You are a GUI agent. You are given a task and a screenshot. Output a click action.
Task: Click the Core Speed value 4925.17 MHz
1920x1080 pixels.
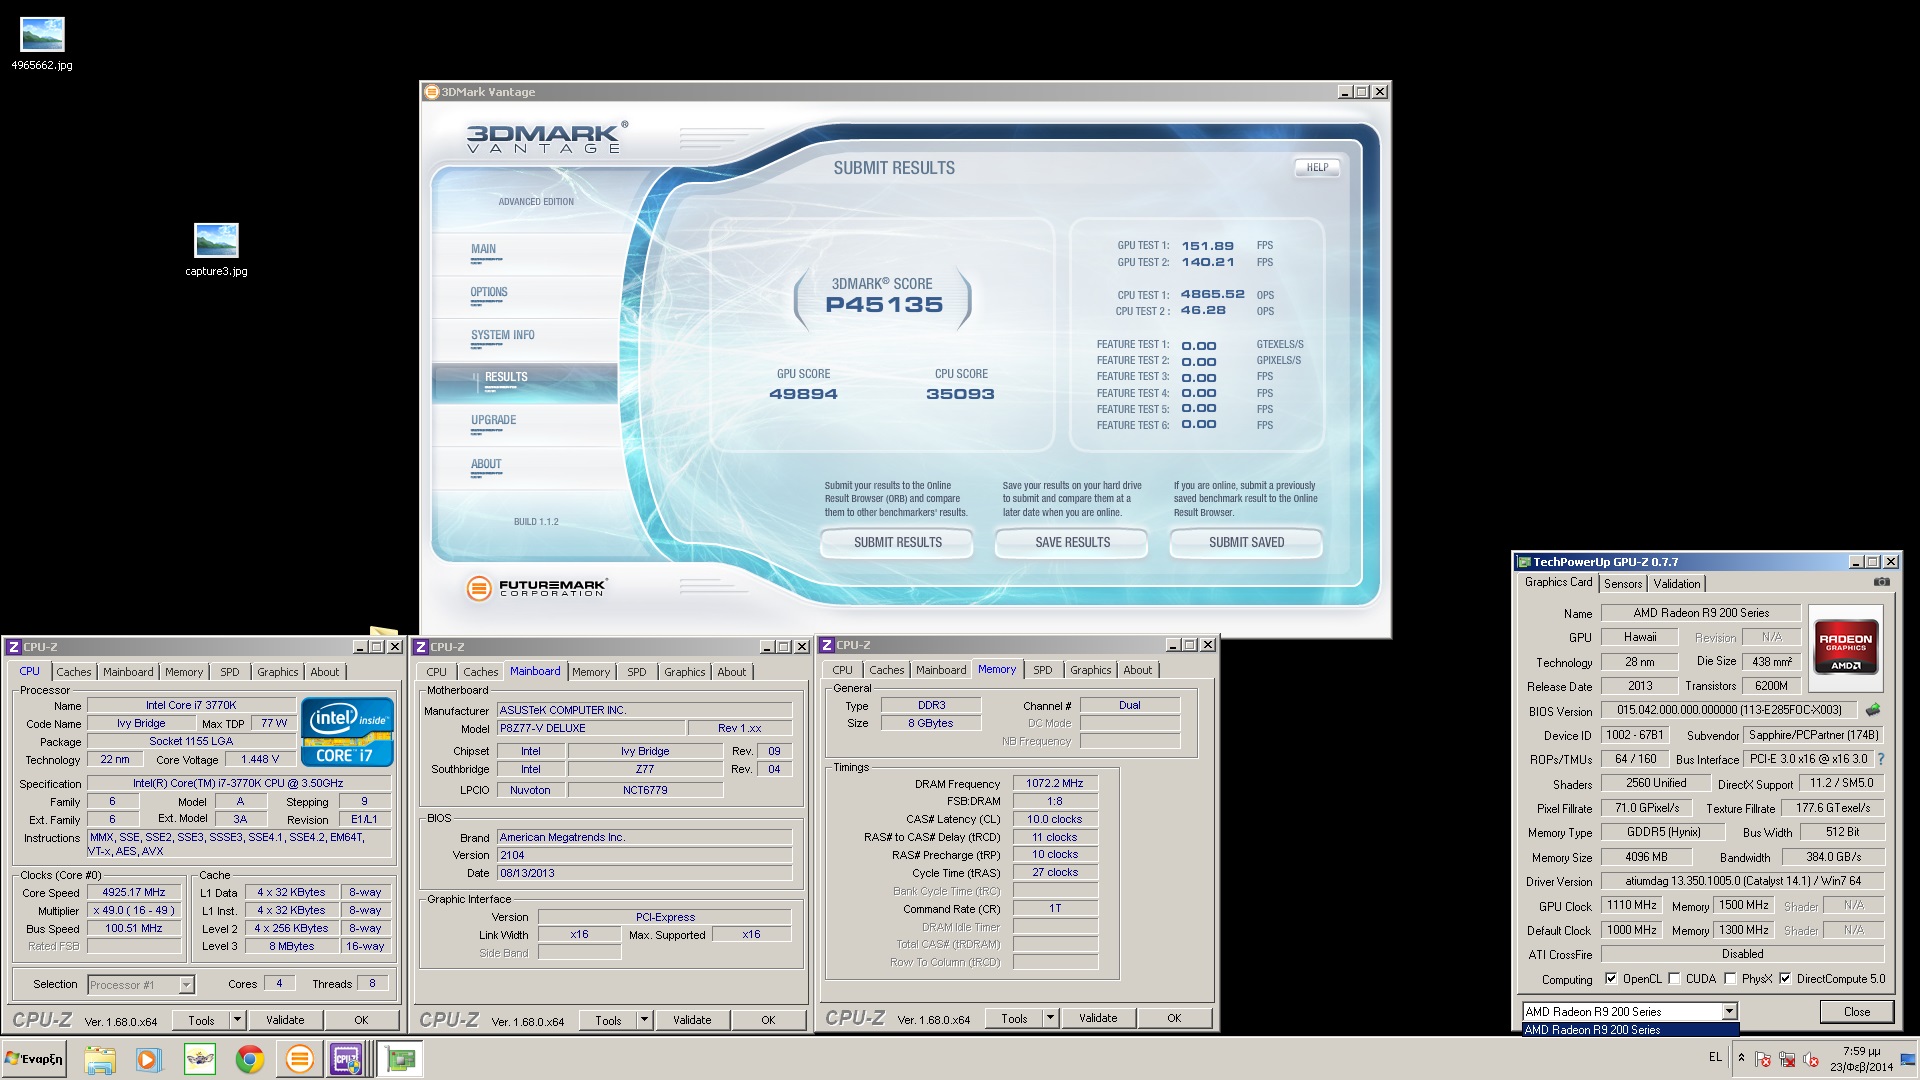click(x=134, y=893)
